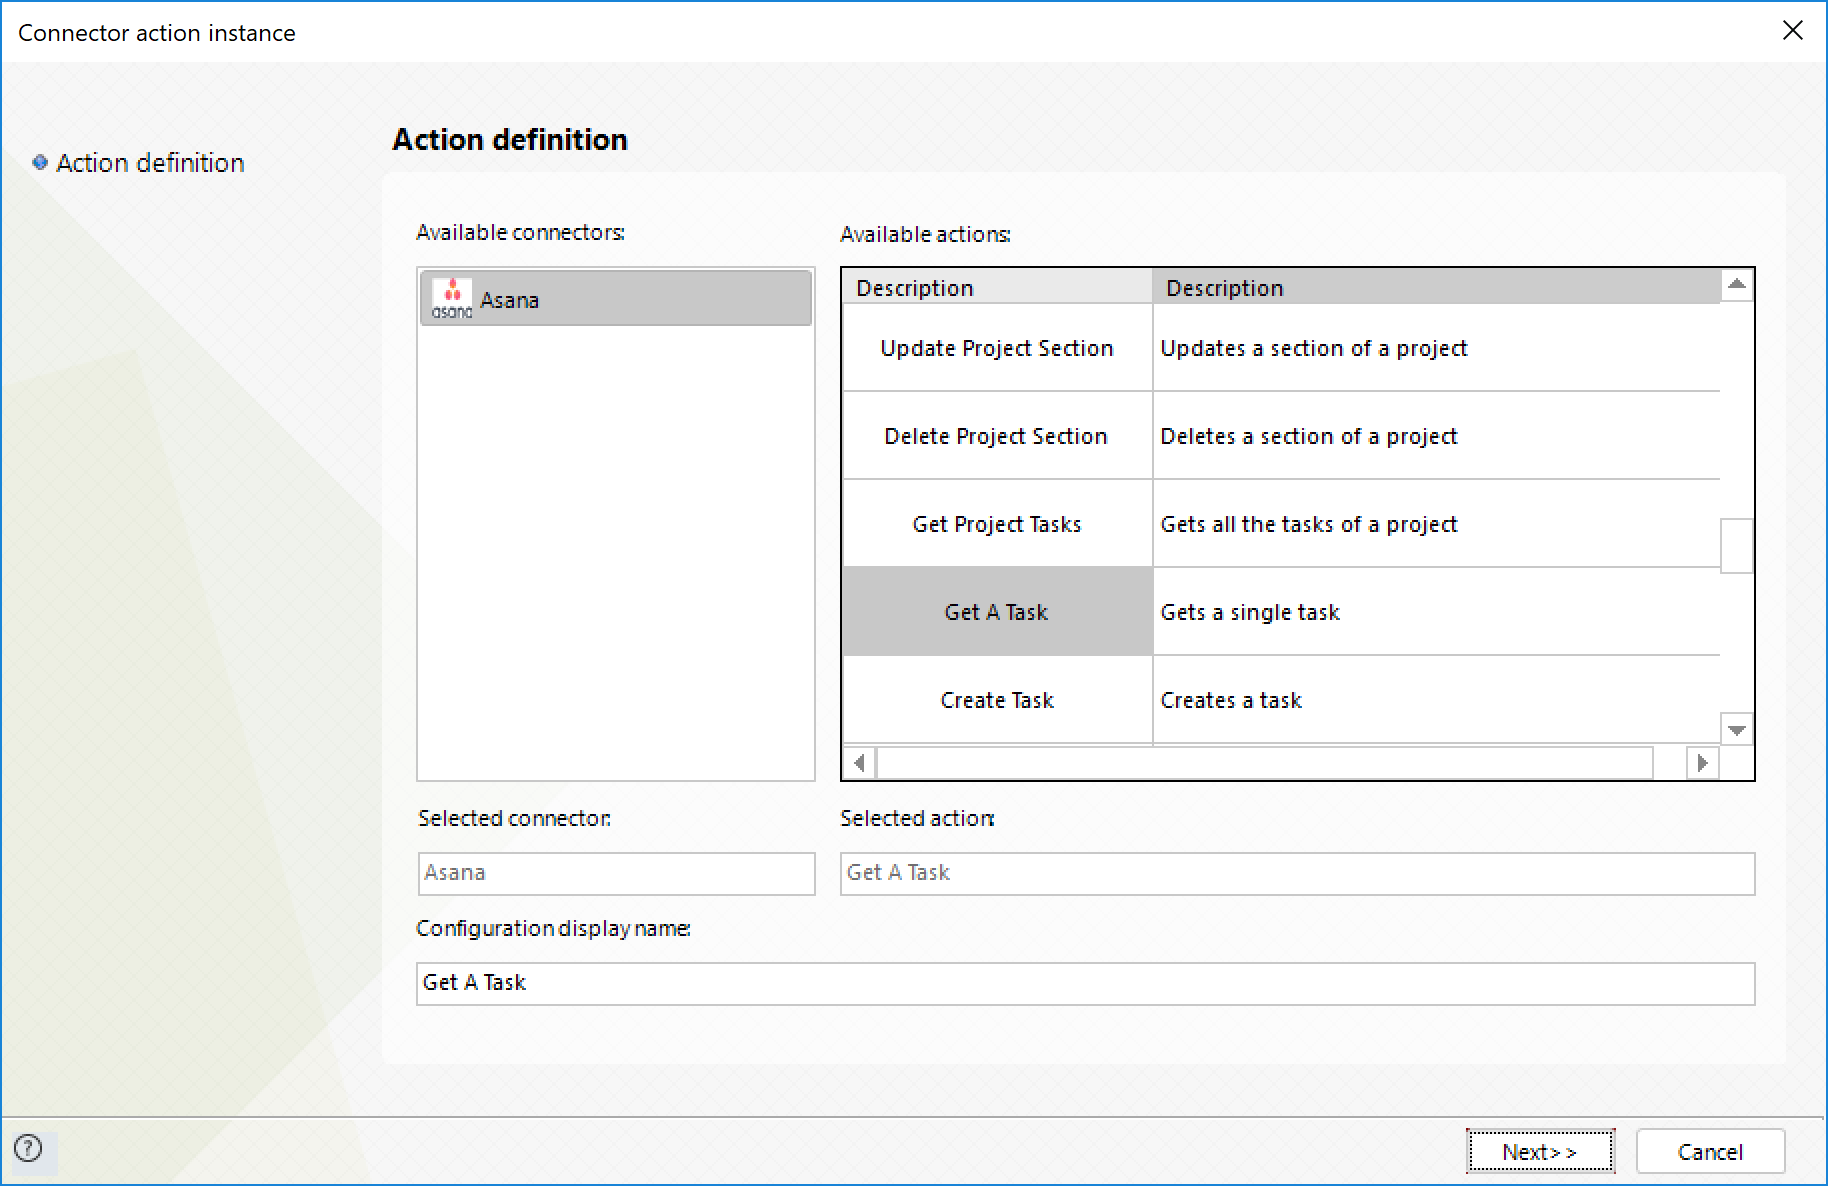This screenshot has width=1828, height=1186.
Task: Click 'Gets a single task' description cell
Action: [x=1436, y=611]
